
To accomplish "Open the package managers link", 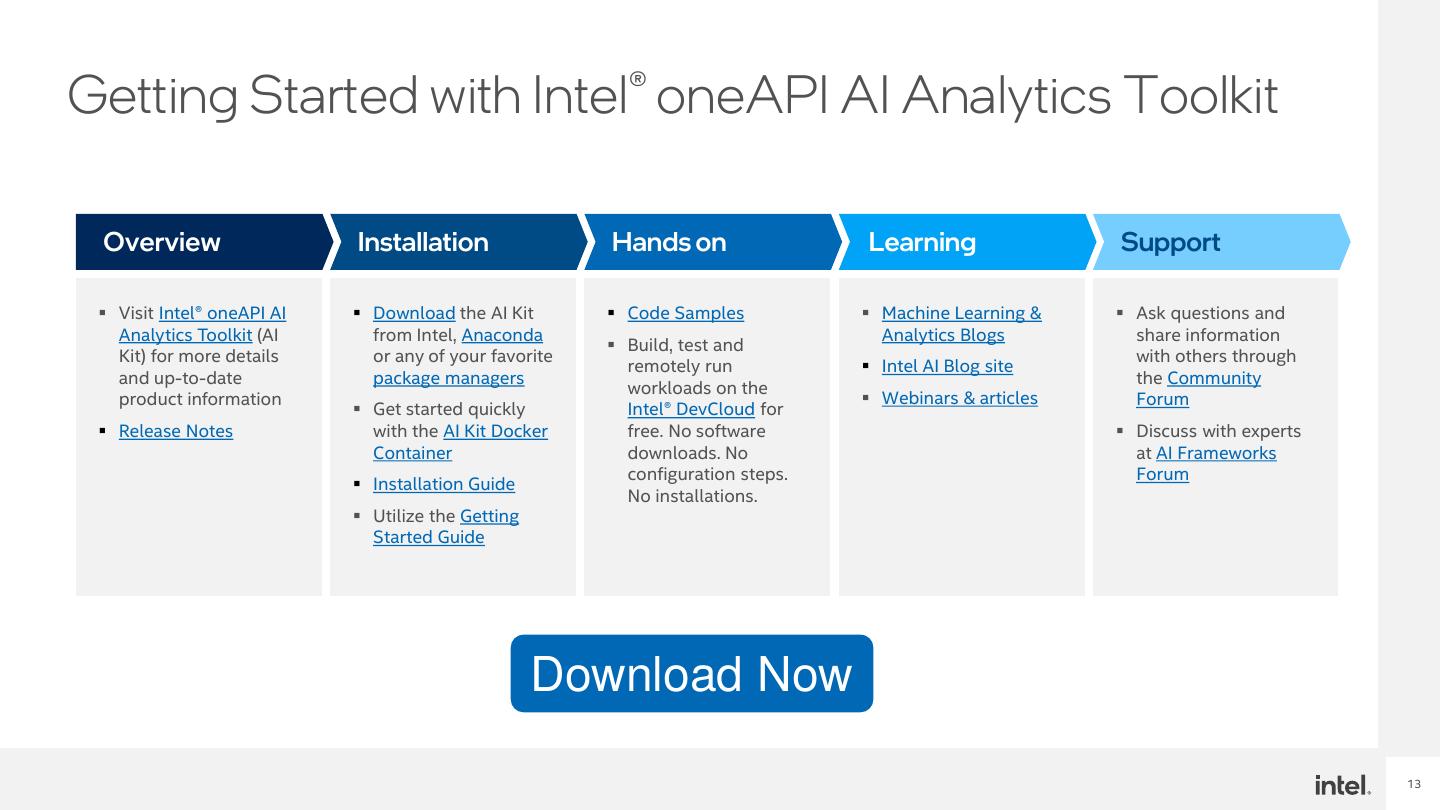I will tap(448, 378).
